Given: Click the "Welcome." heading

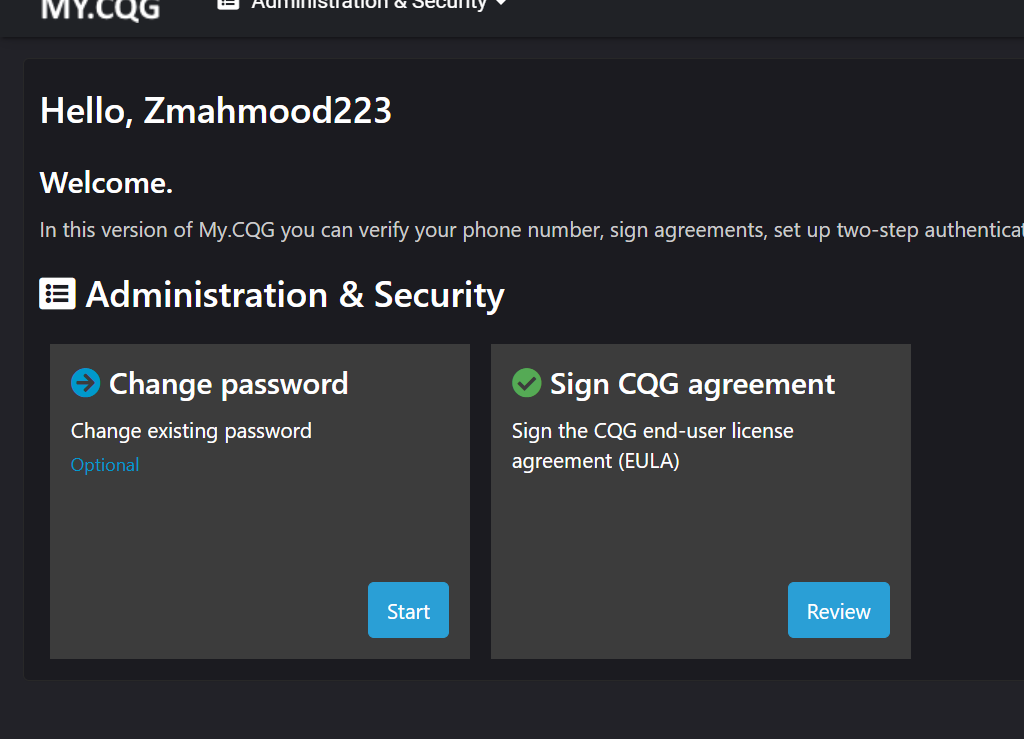Looking at the screenshot, I should click(x=106, y=183).
